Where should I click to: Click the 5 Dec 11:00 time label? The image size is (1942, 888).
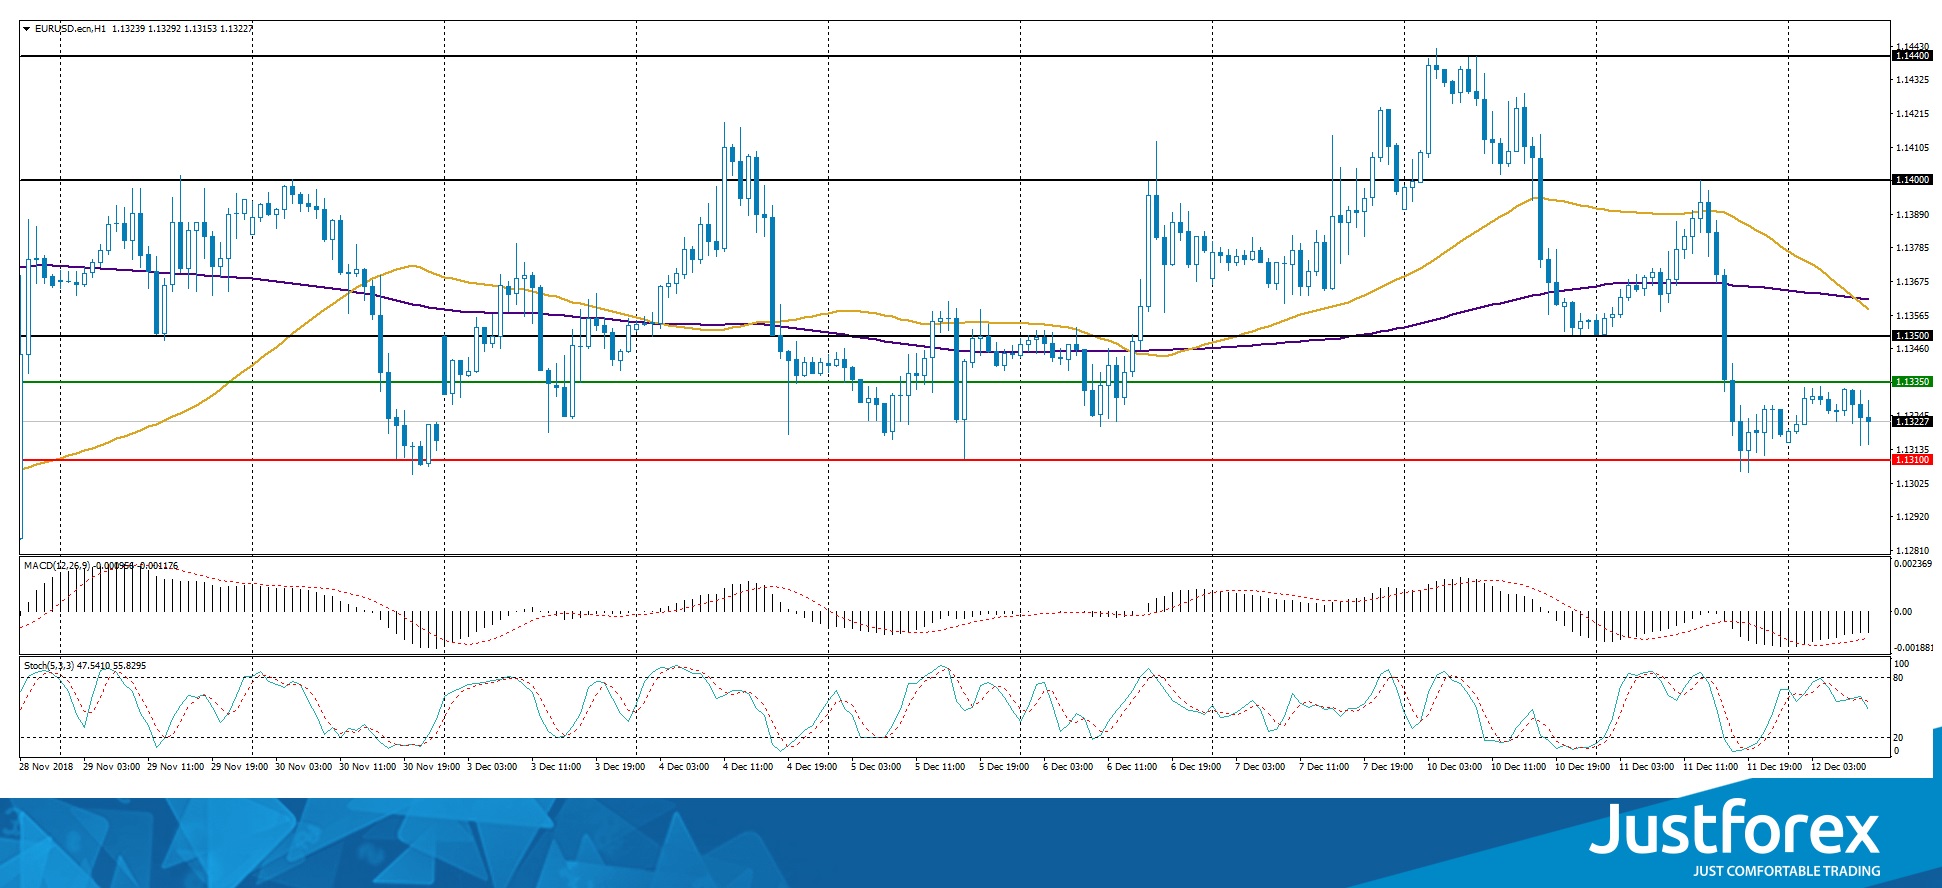(940, 767)
